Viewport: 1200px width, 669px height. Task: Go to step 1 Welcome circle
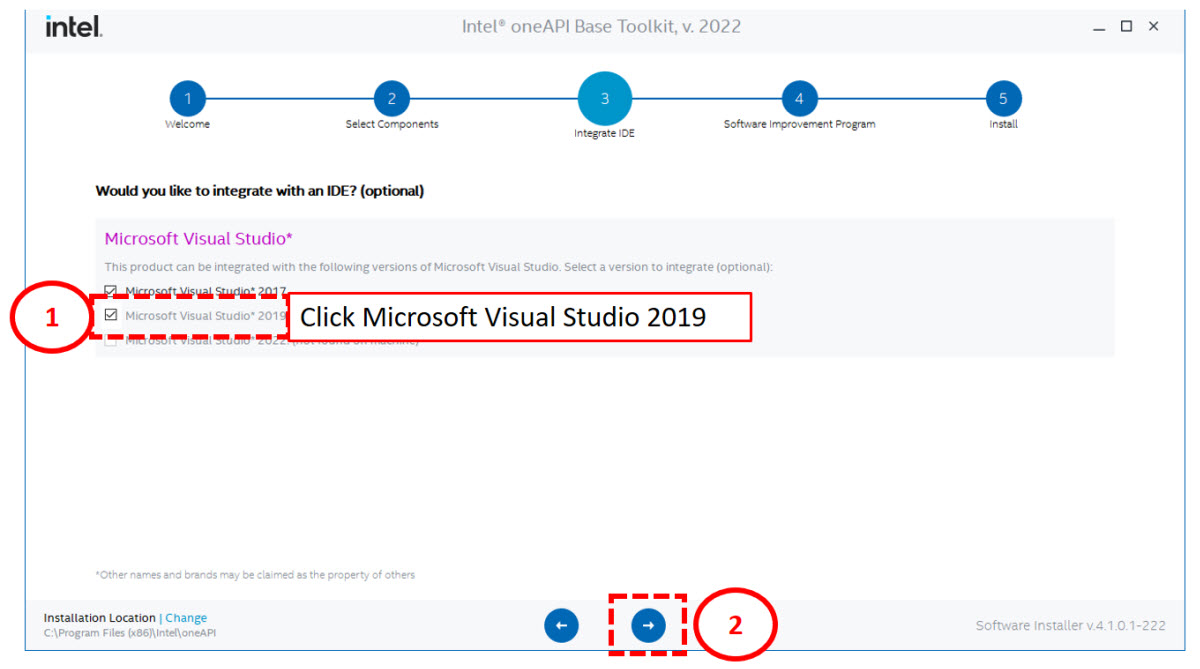pos(187,98)
